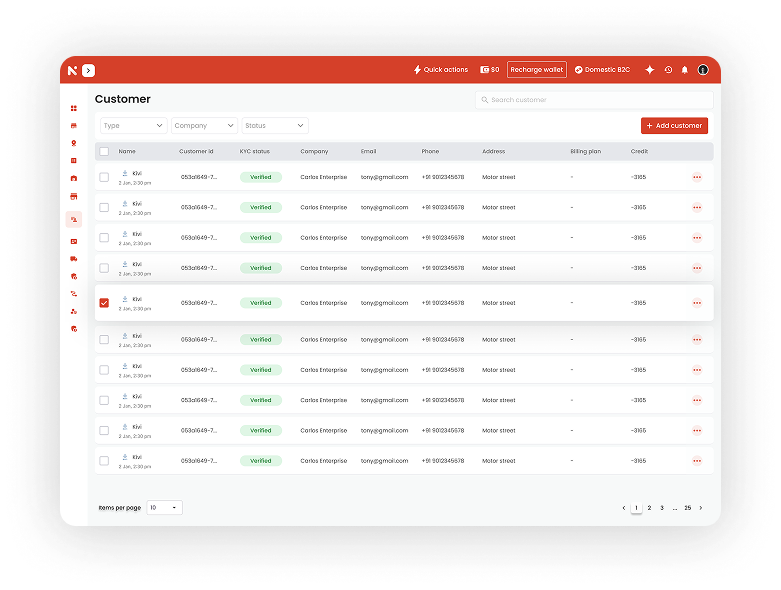
Task: Focus the Search customer field
Action: click(594, 100)
